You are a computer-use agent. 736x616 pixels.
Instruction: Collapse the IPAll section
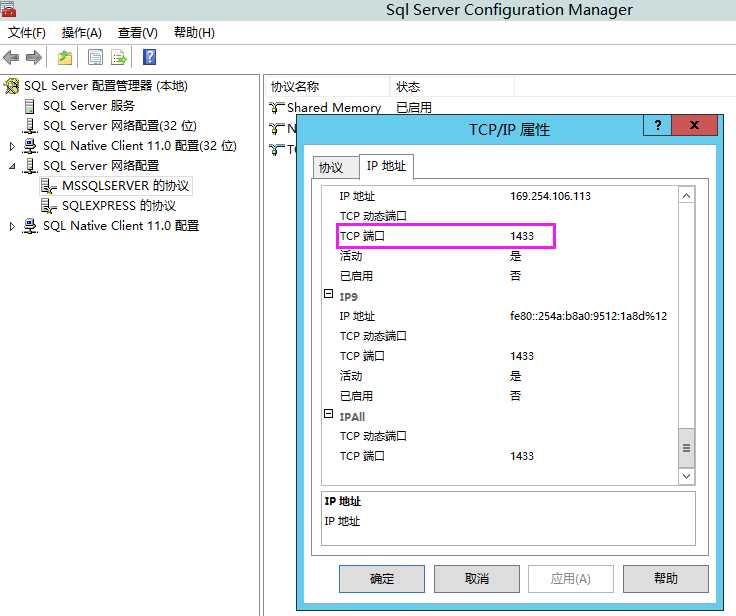click(329, 414)
